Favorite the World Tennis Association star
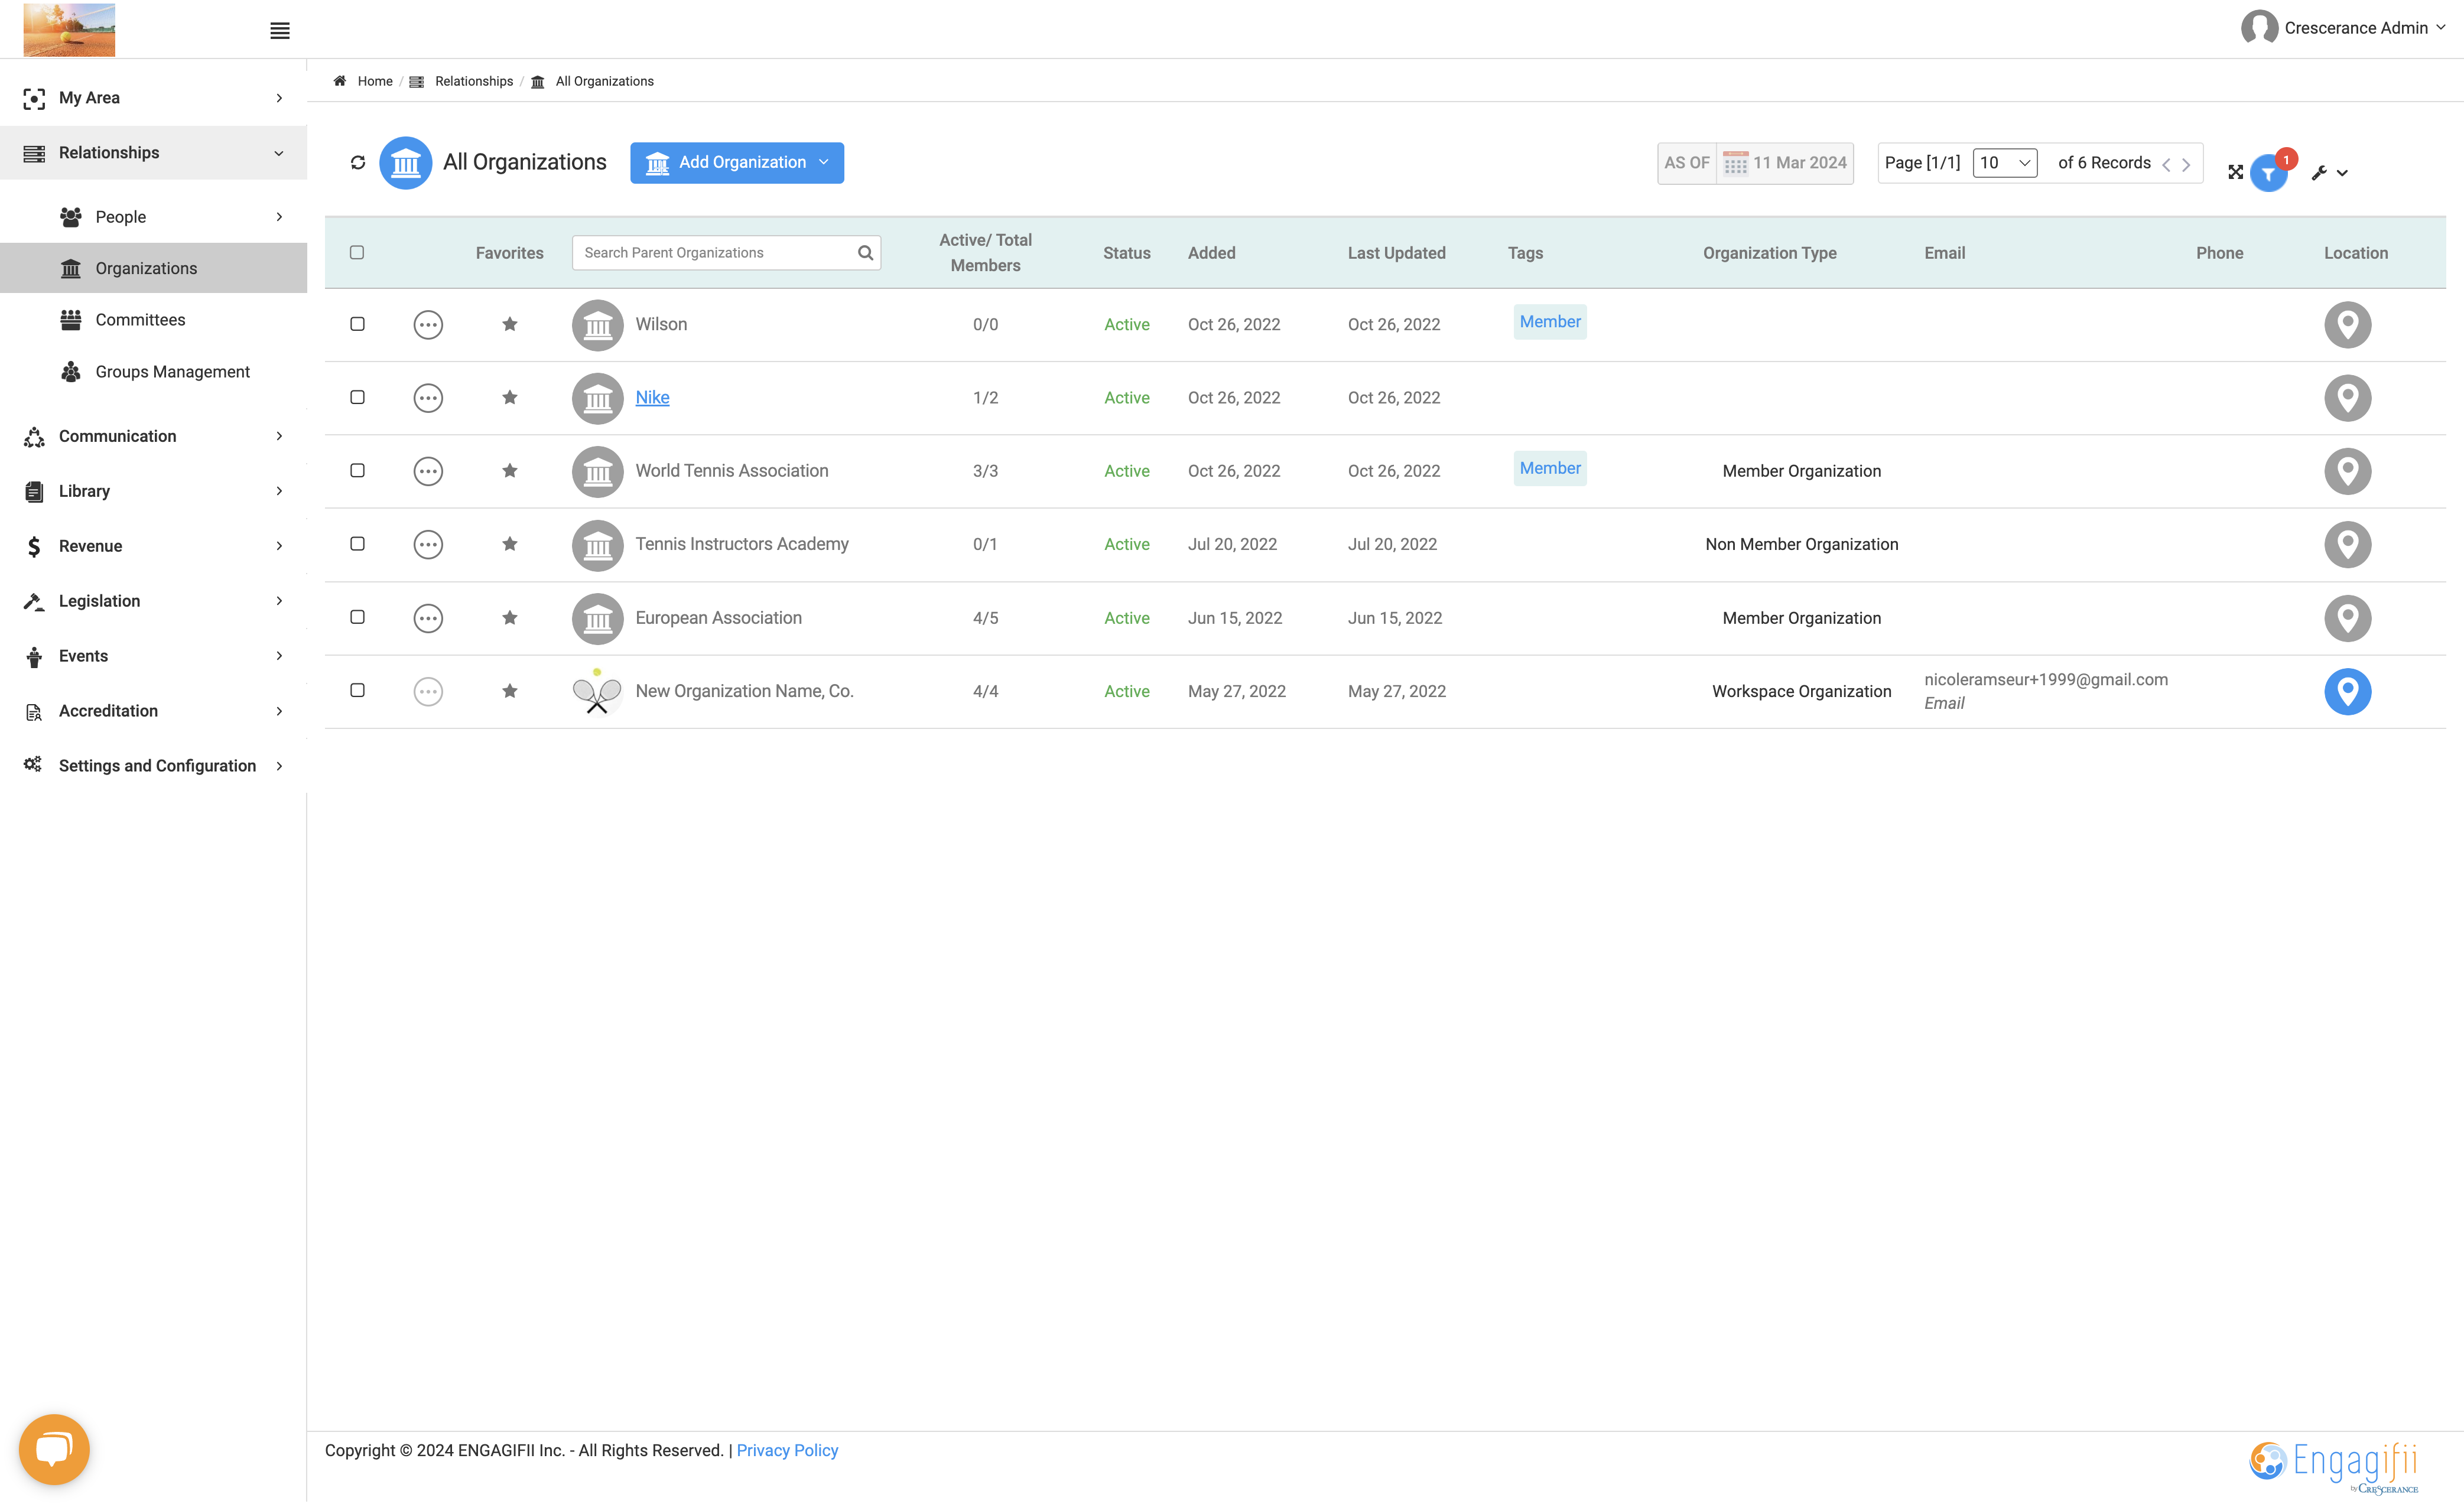2464x1504 pixels. (x=509, y=471)
